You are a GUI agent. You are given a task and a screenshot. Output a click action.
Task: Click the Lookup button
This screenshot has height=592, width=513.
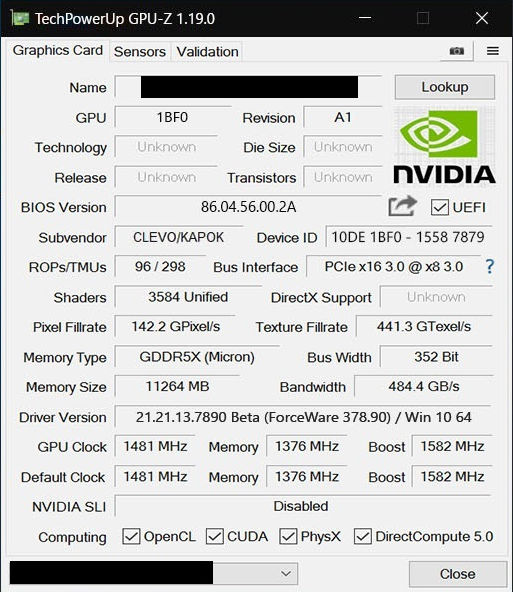(x=445, y=87)
